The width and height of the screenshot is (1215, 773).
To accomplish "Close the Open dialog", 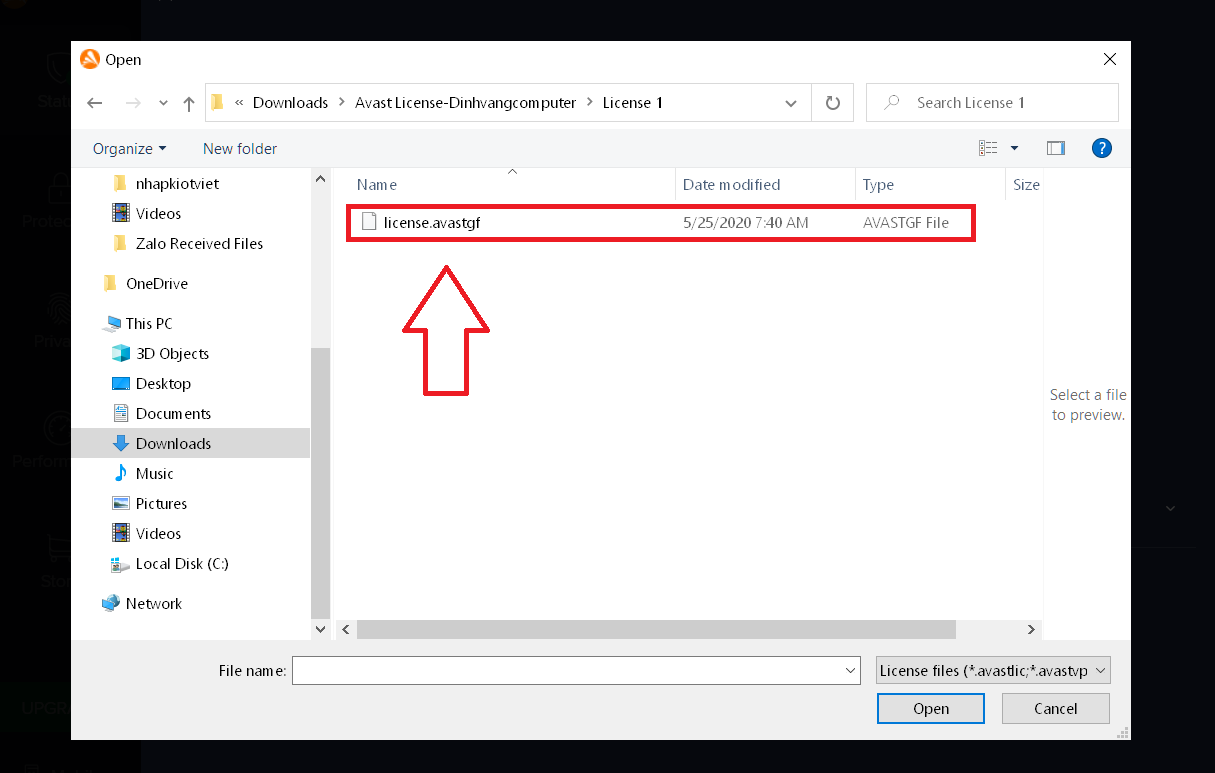I will click(1110, 60).
